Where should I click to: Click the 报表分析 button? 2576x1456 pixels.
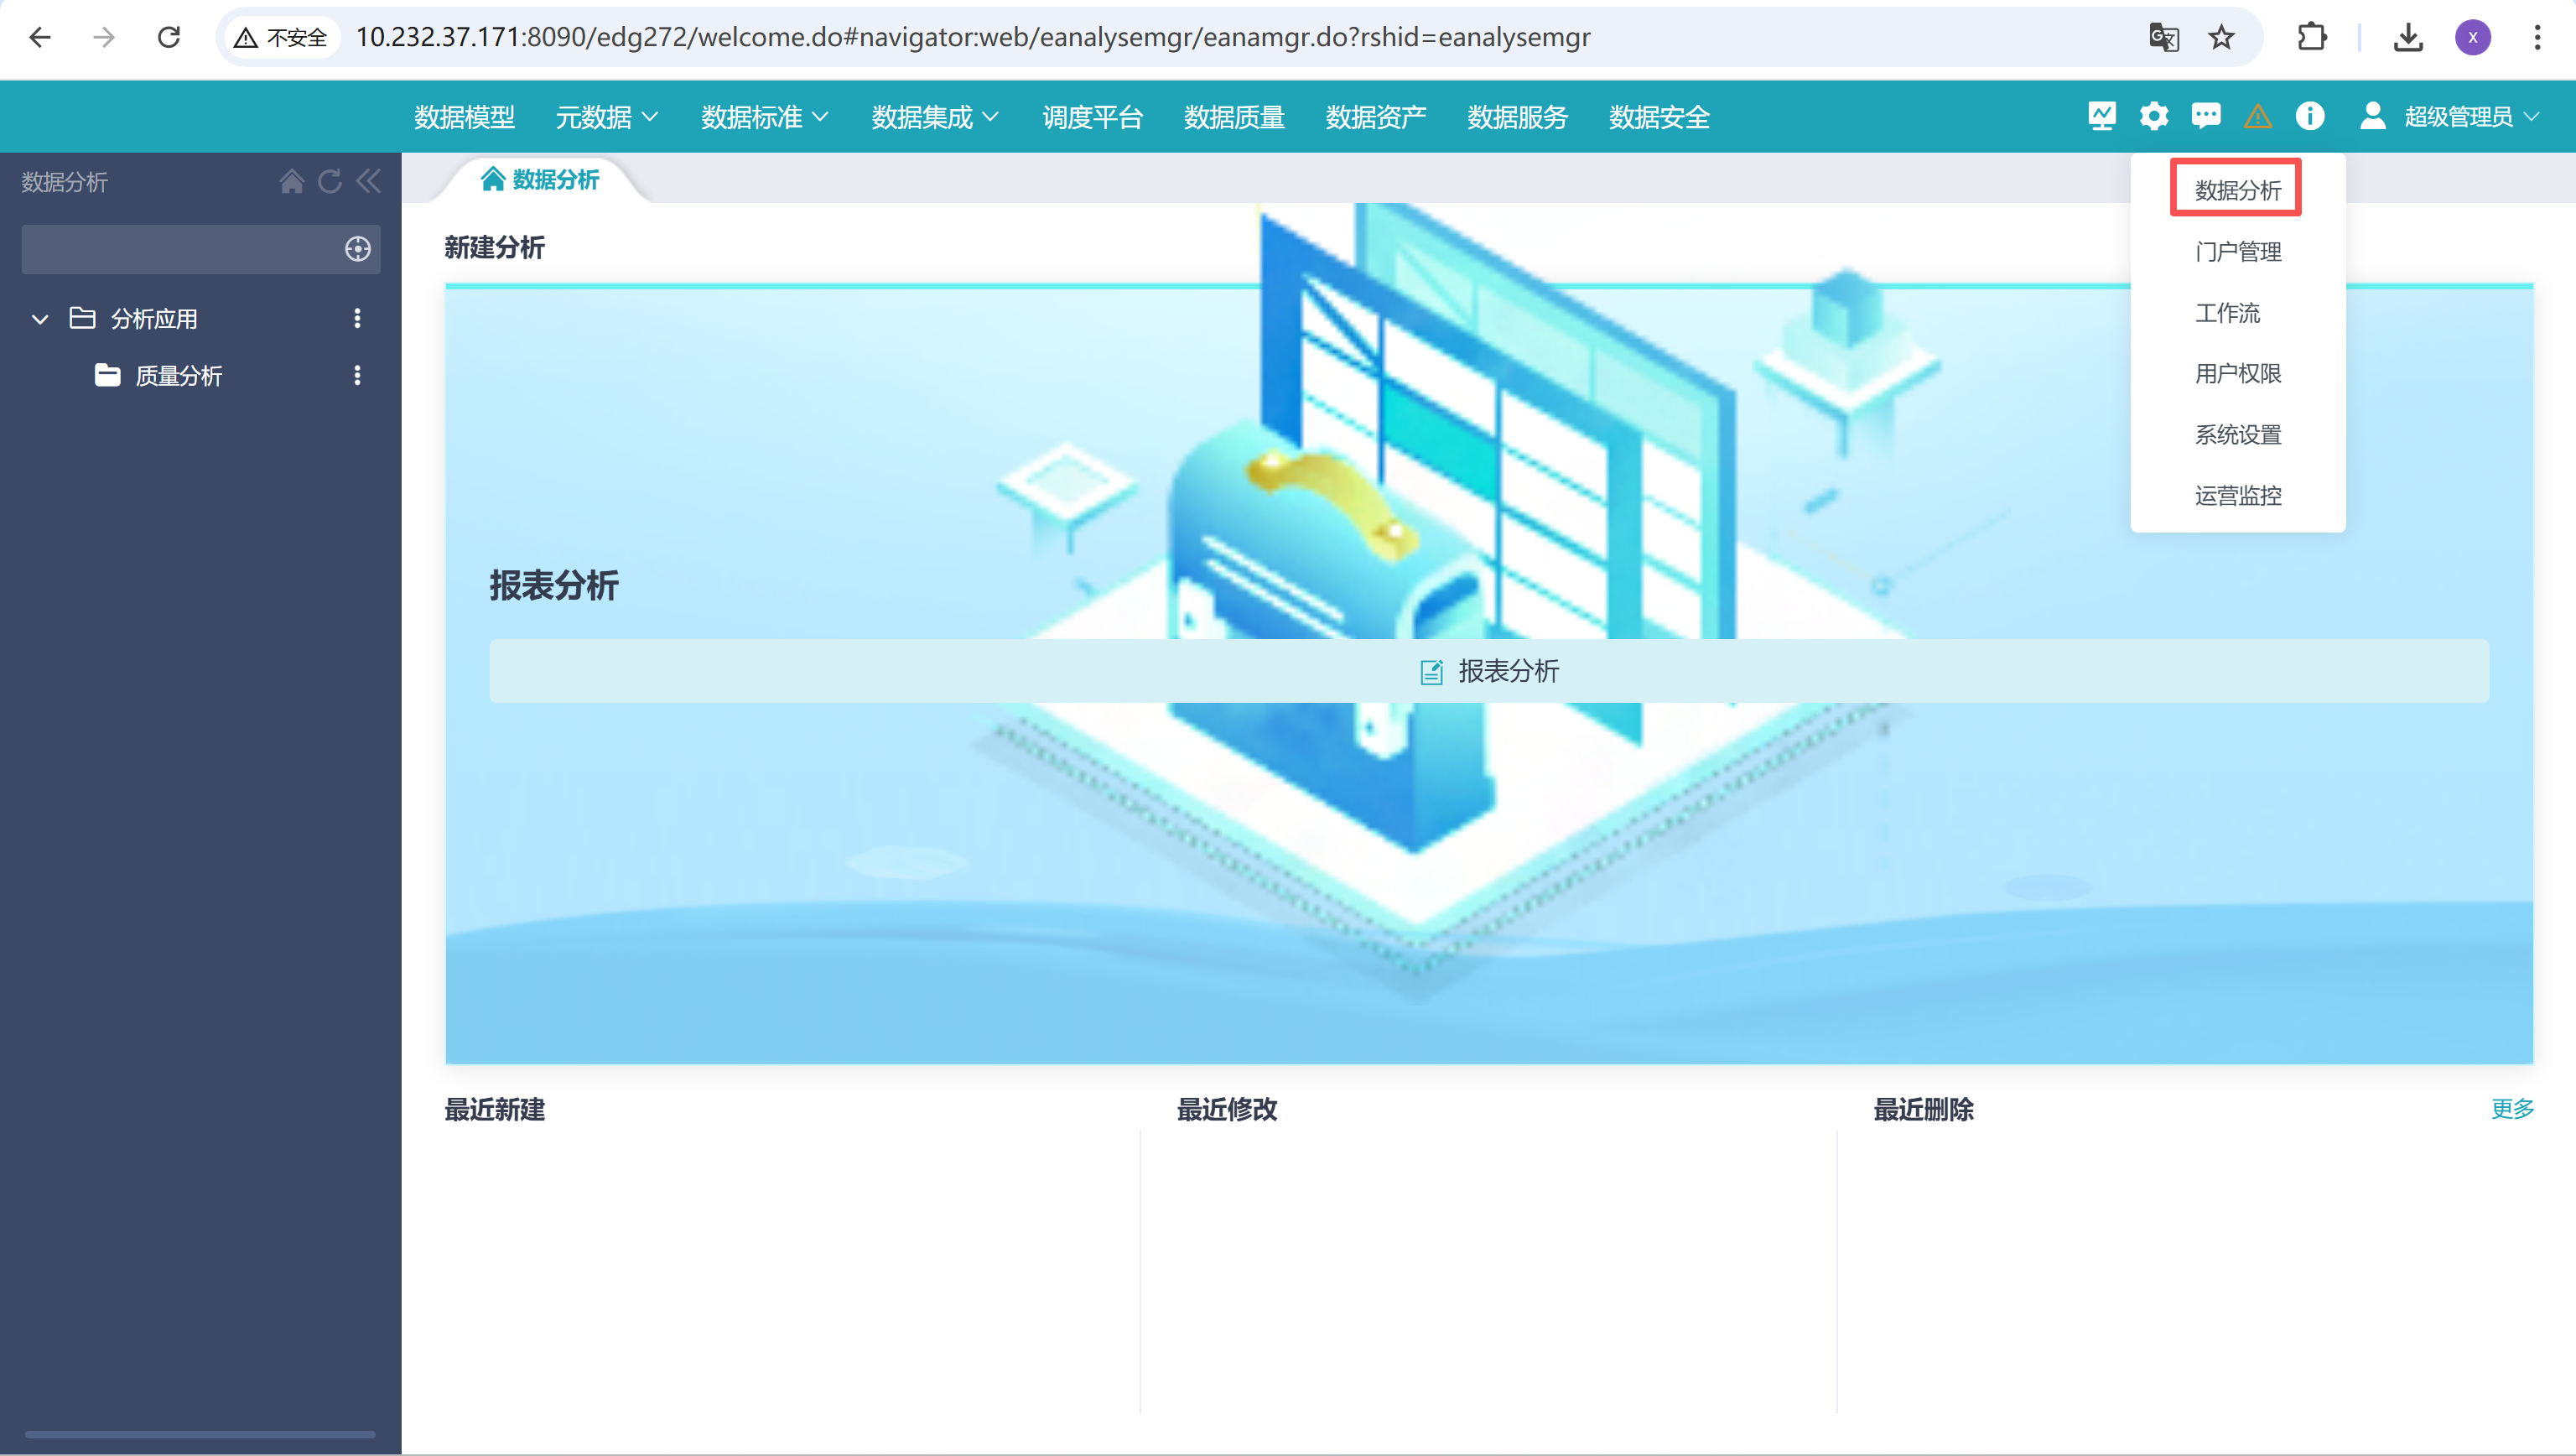[1488, 671]
